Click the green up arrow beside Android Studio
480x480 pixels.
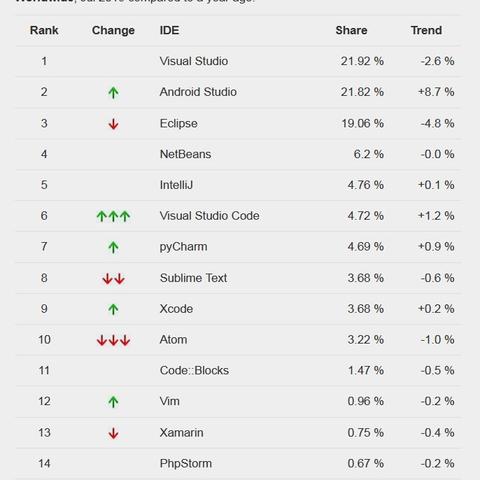coord(113,92)
